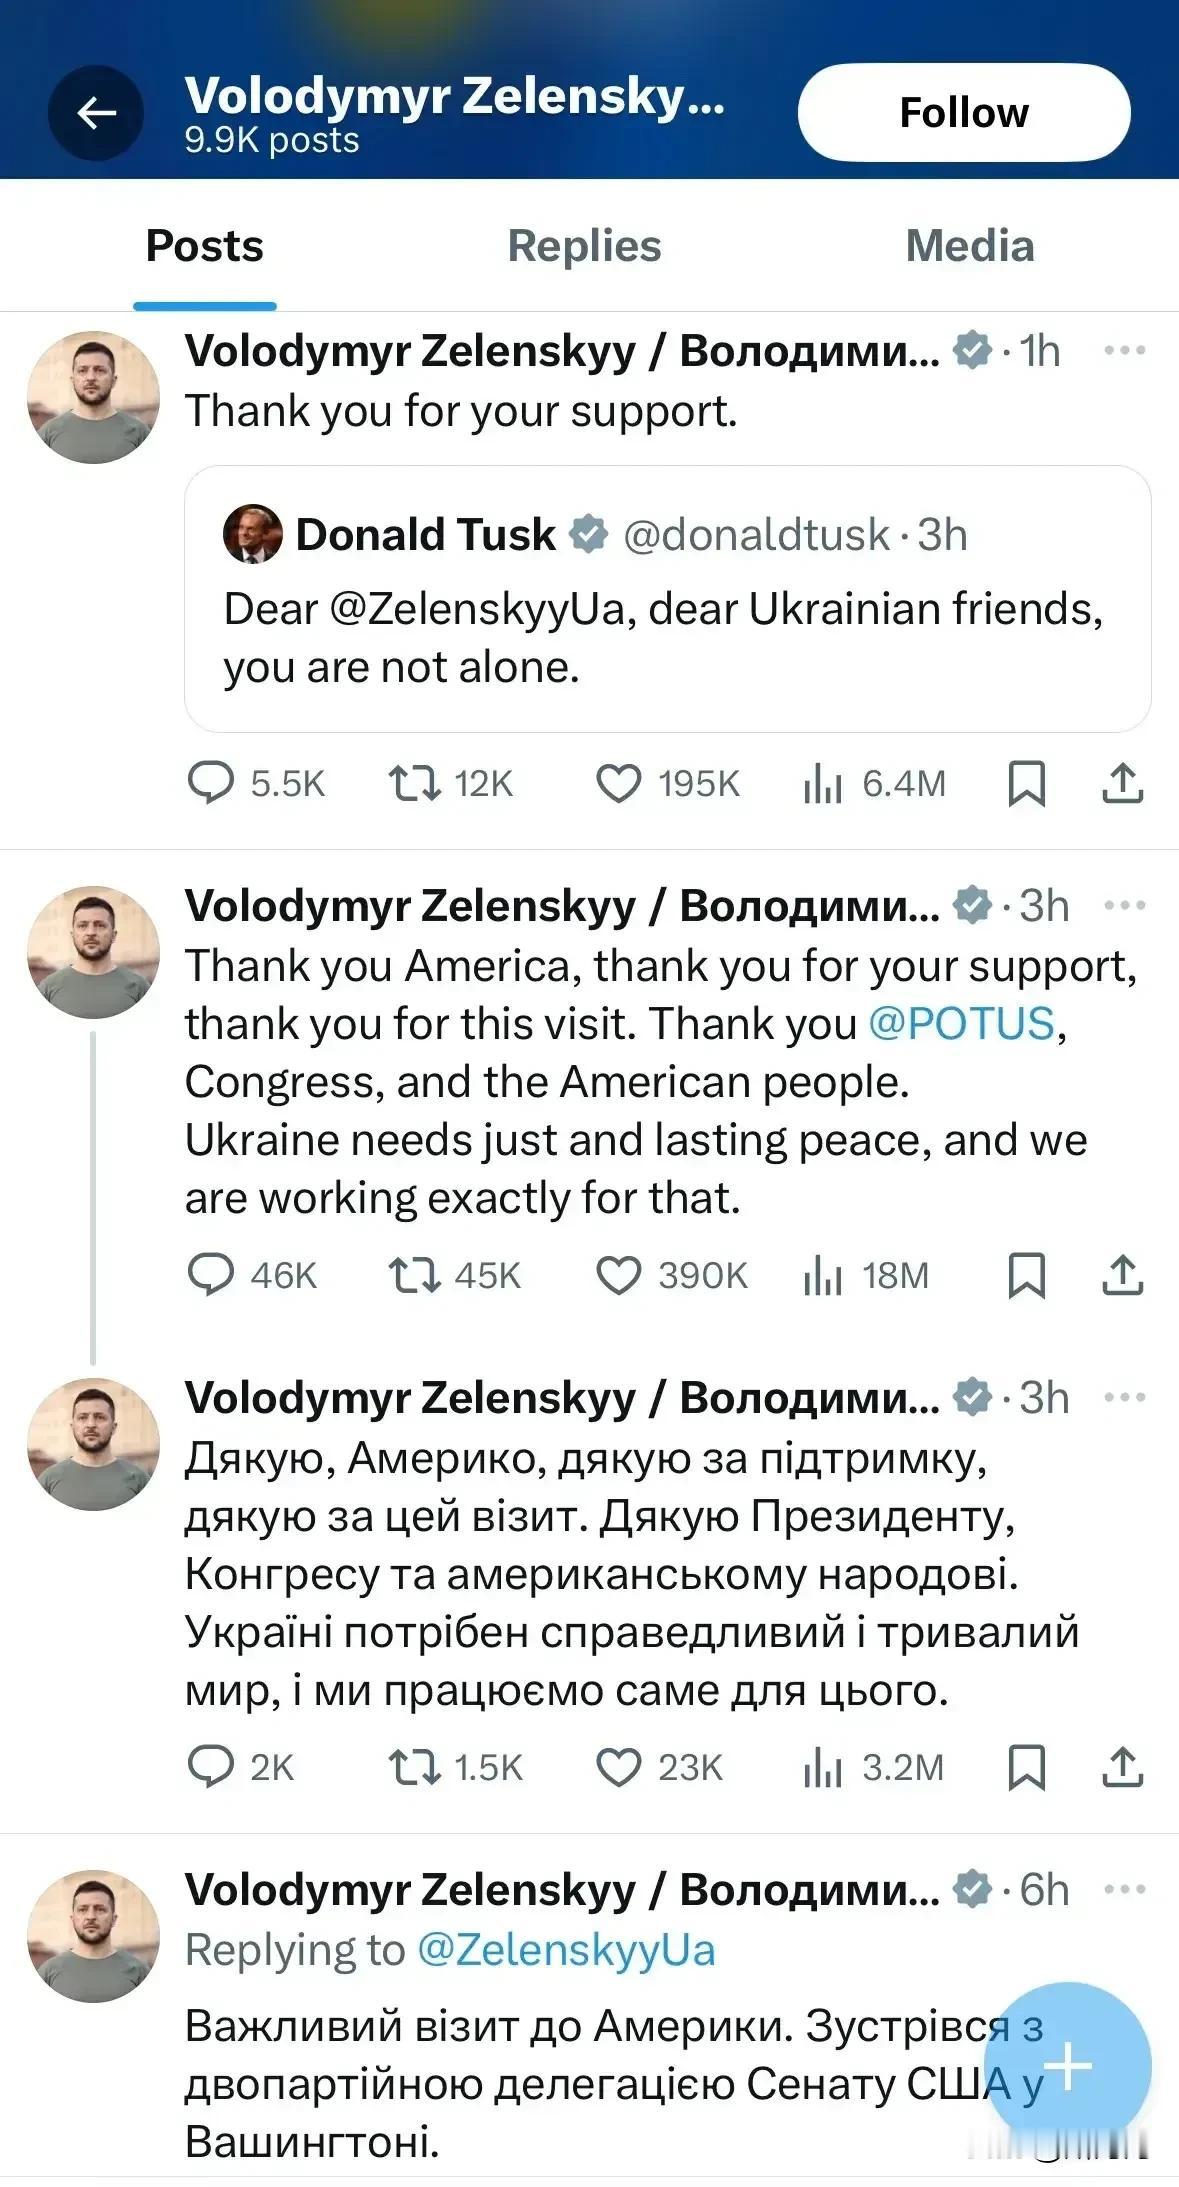Open more options on the 1h post

(x=1124, y=350)
